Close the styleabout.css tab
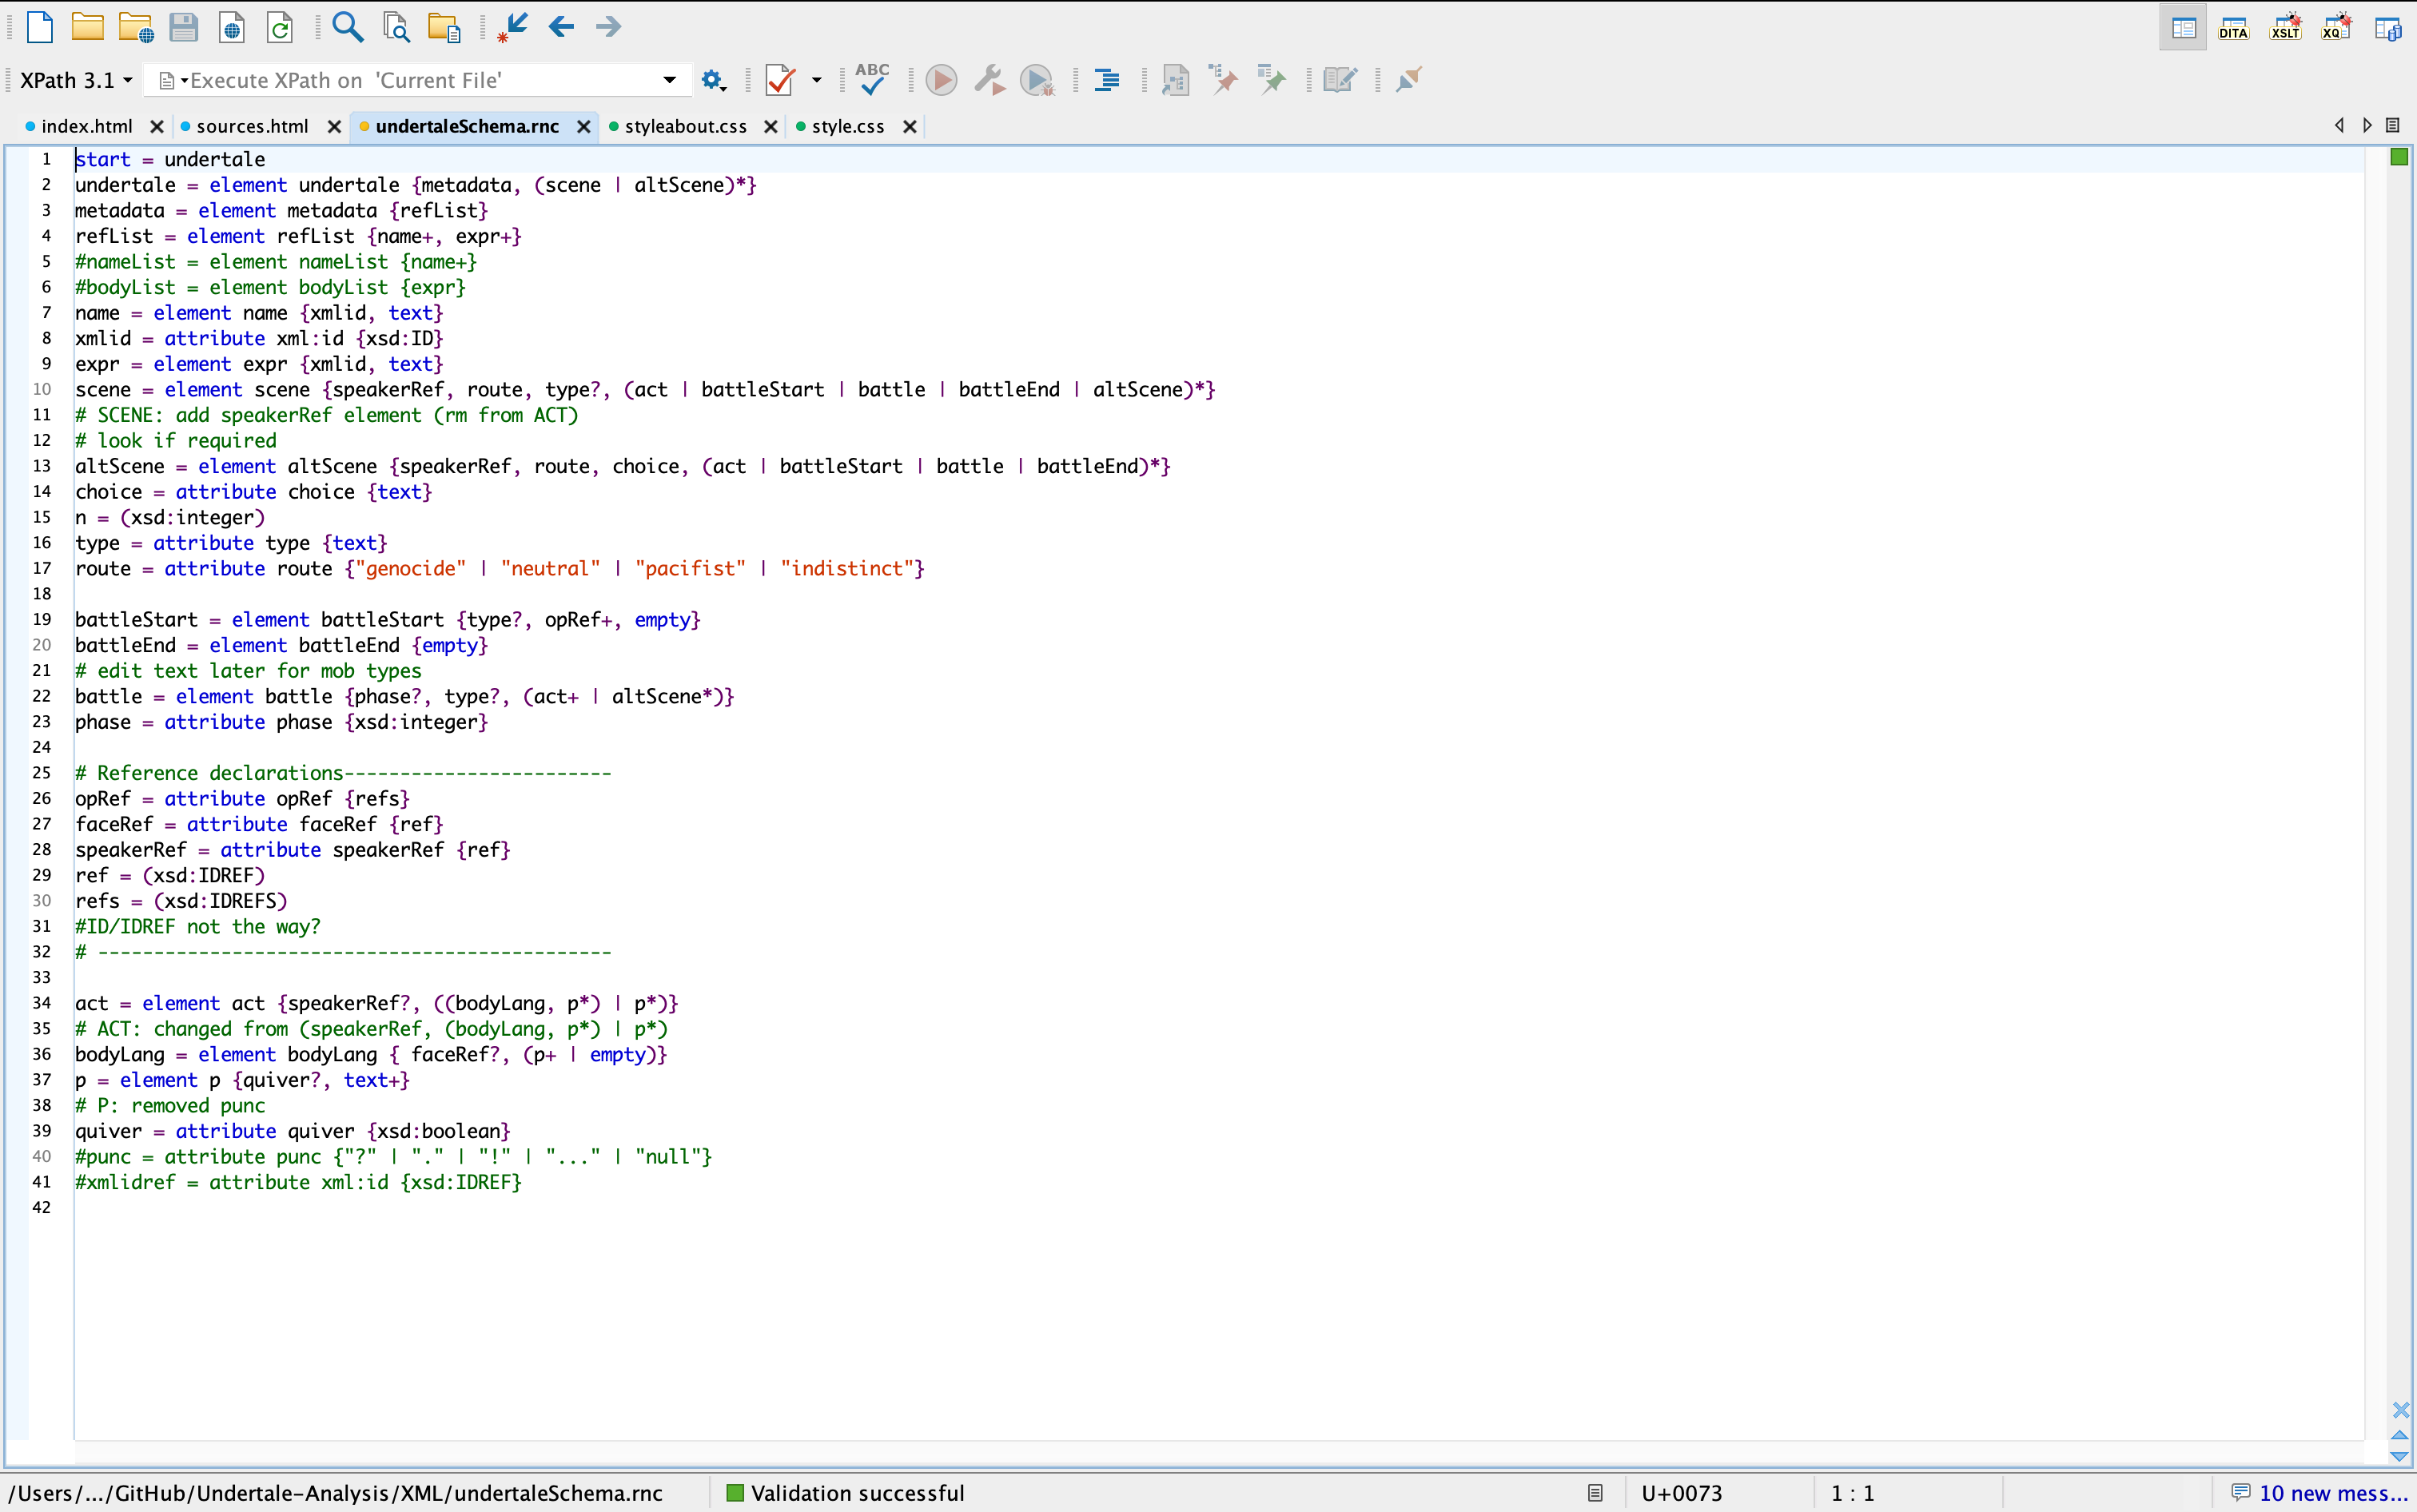 (x=770, y=126)
